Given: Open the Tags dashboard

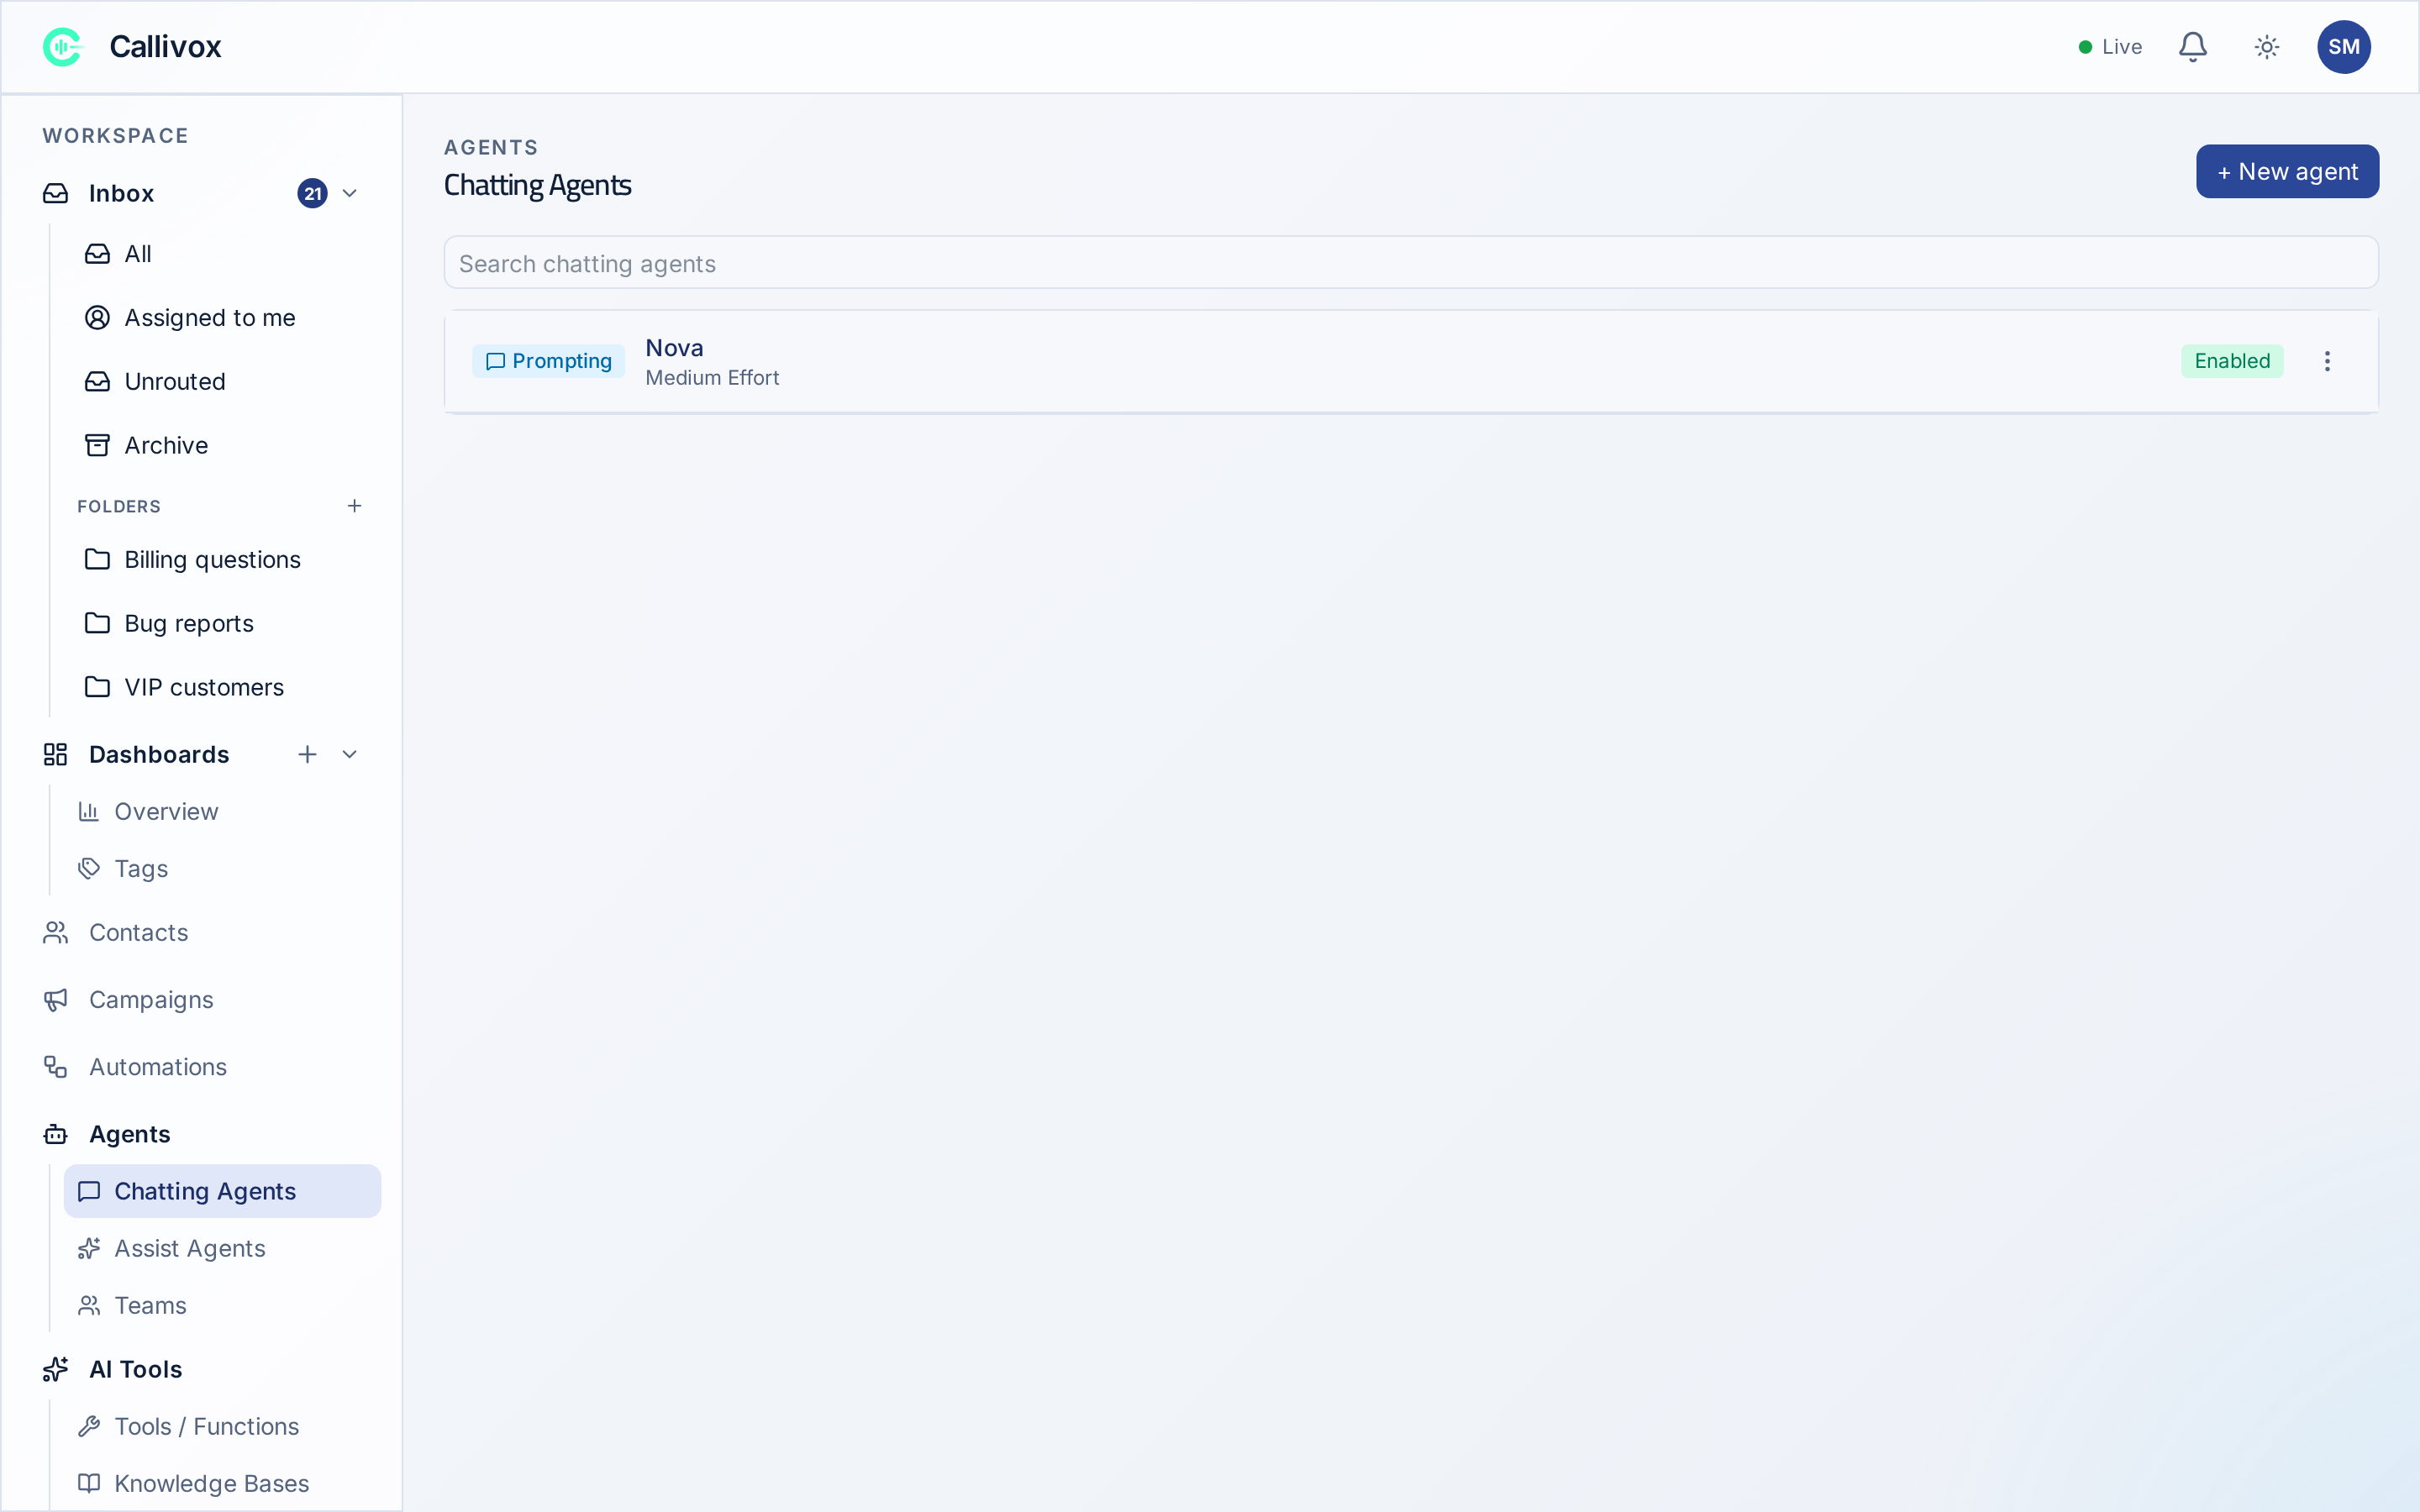Looking at the screenshot, I should [x=222, y=868].
